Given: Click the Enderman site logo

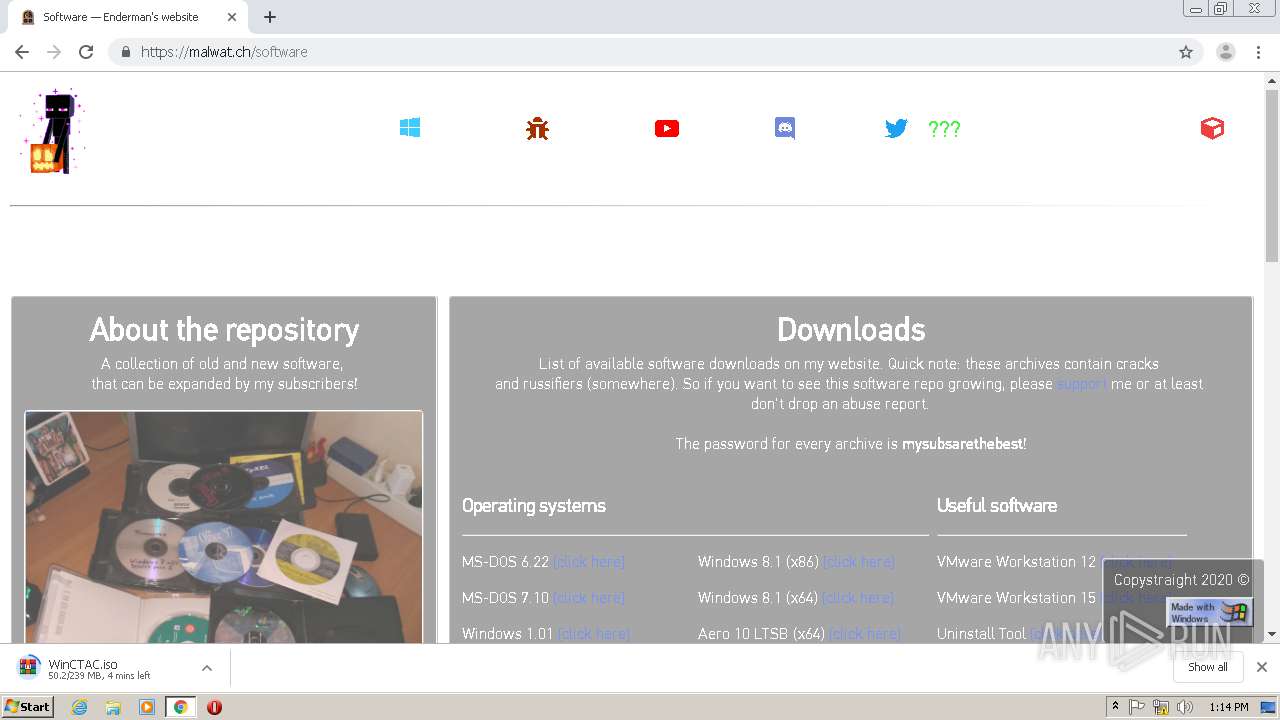Looking at the screenshot, I should [53, 131].
